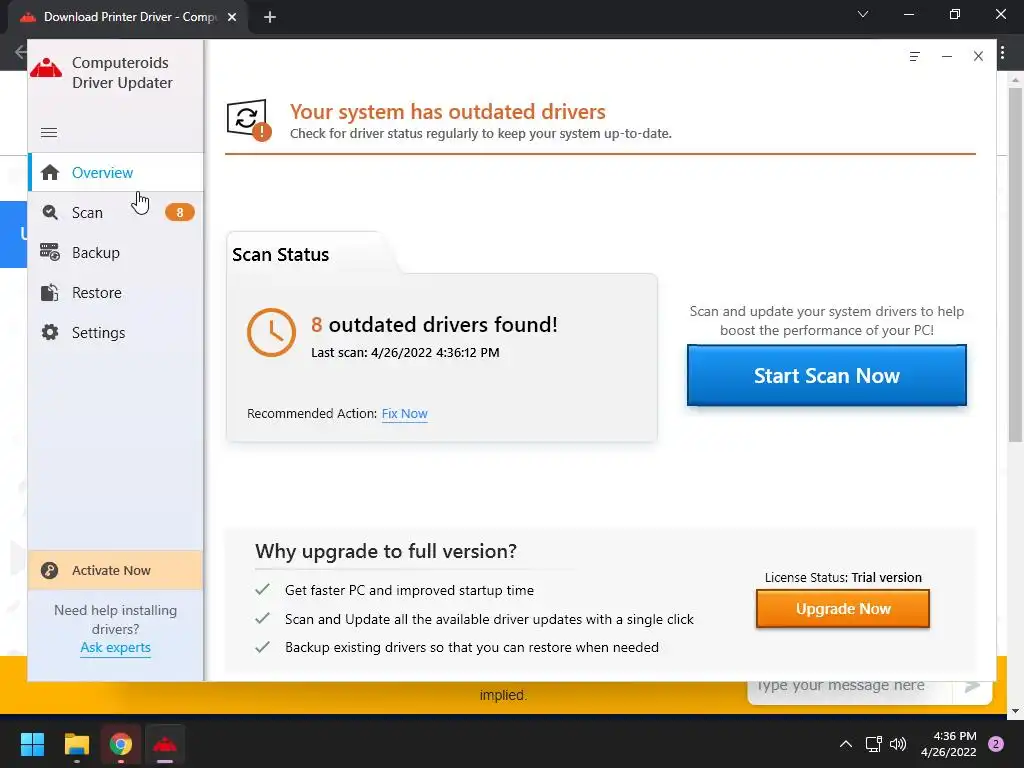This screenshot has height=768, width=1024.
Task: Minimize the Driver Updater window
Action: [946, 57]
